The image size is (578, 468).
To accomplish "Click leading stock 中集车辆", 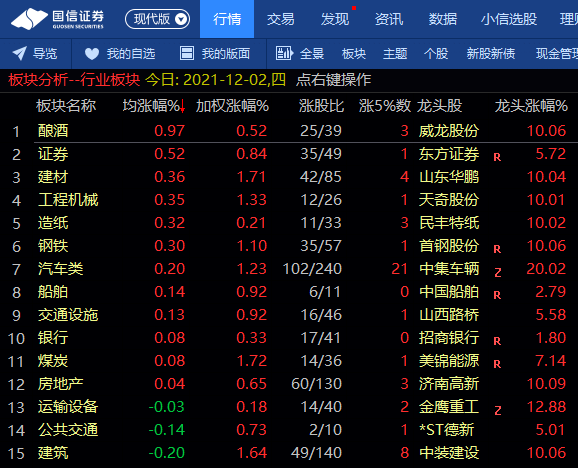I will point(449,269).
